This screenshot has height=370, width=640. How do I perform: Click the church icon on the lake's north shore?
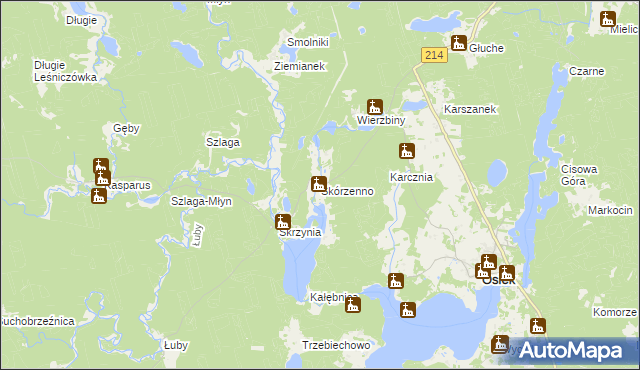pos(408,310)
